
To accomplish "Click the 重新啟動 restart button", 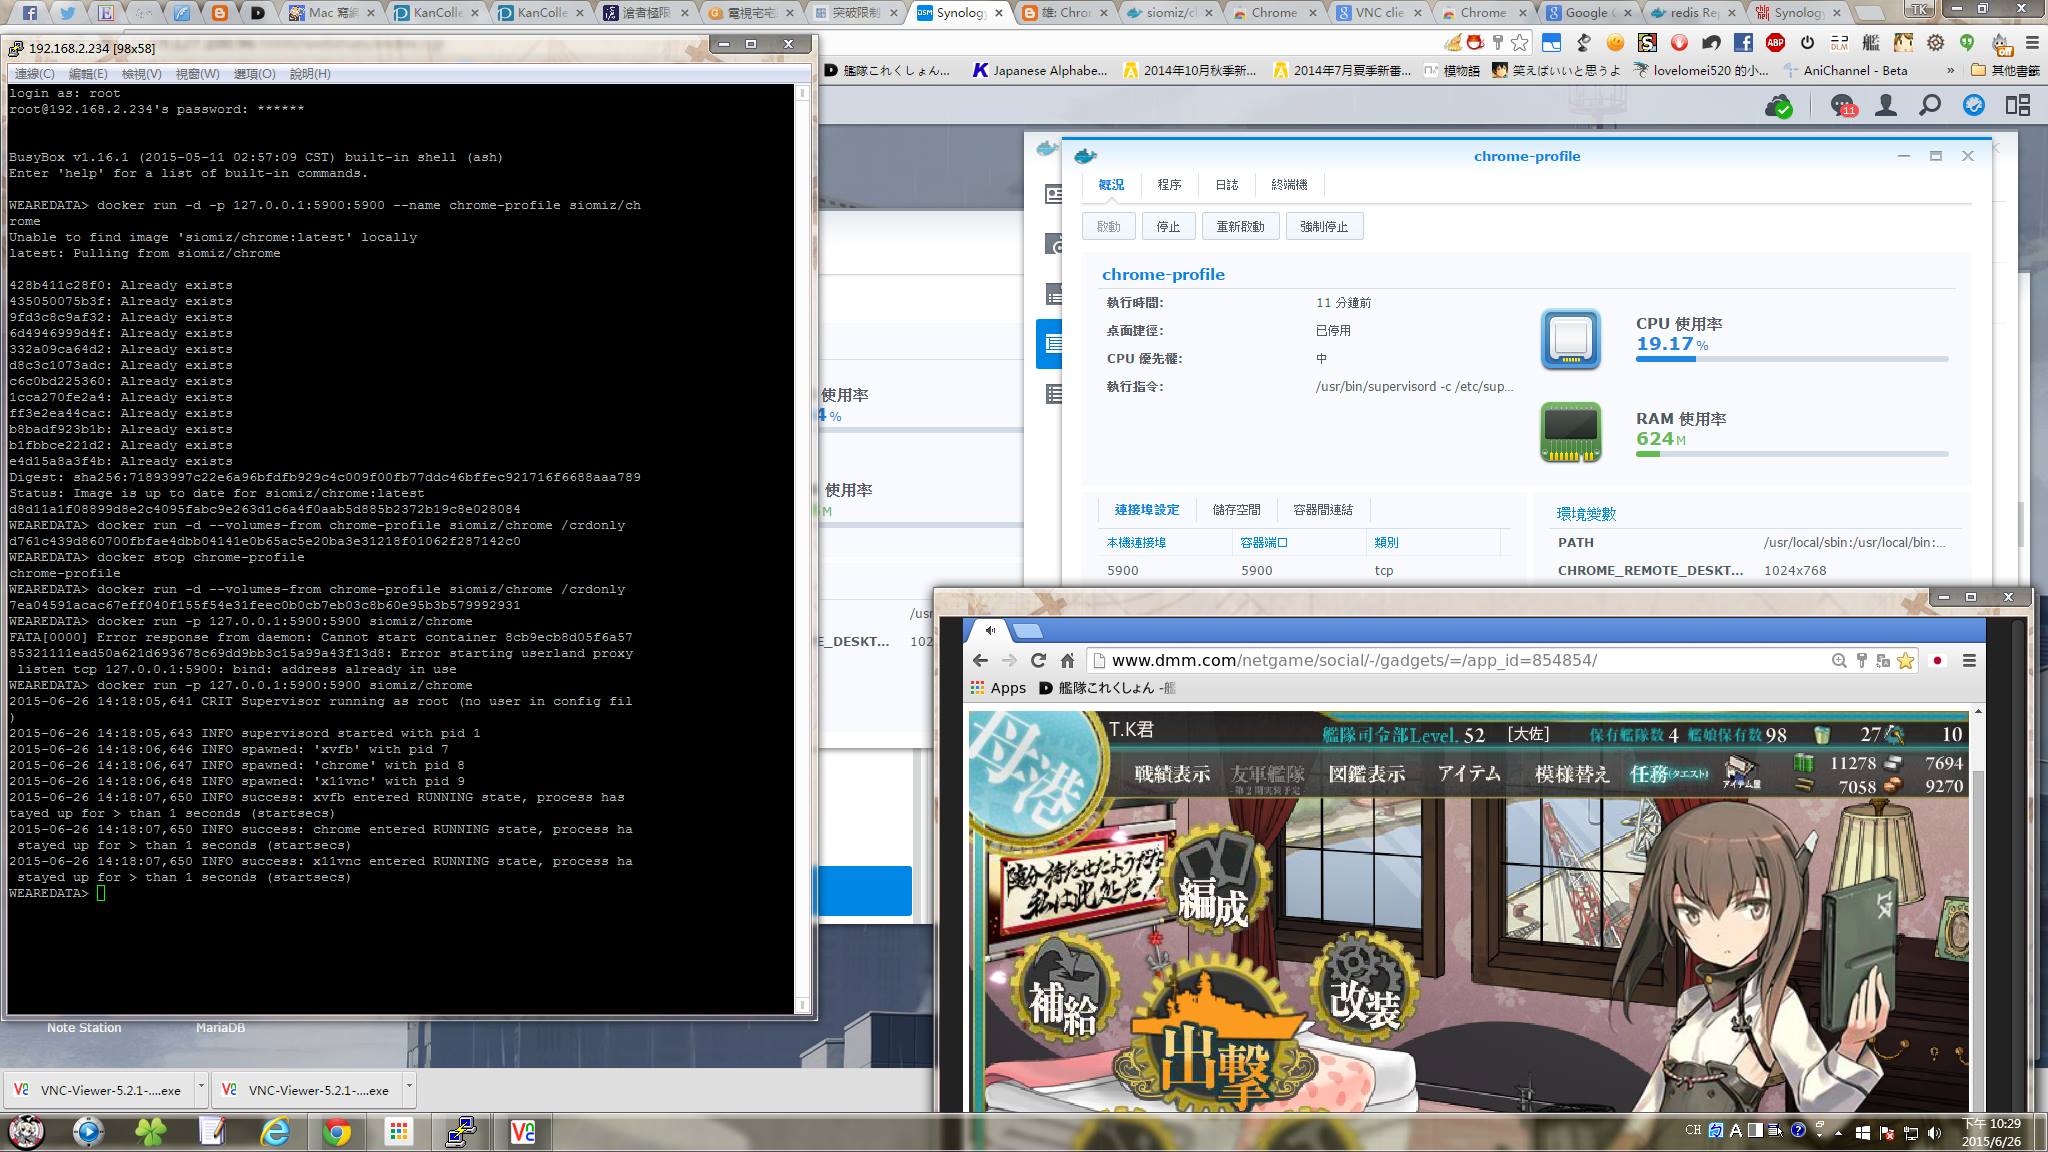I will [1240, 227].
